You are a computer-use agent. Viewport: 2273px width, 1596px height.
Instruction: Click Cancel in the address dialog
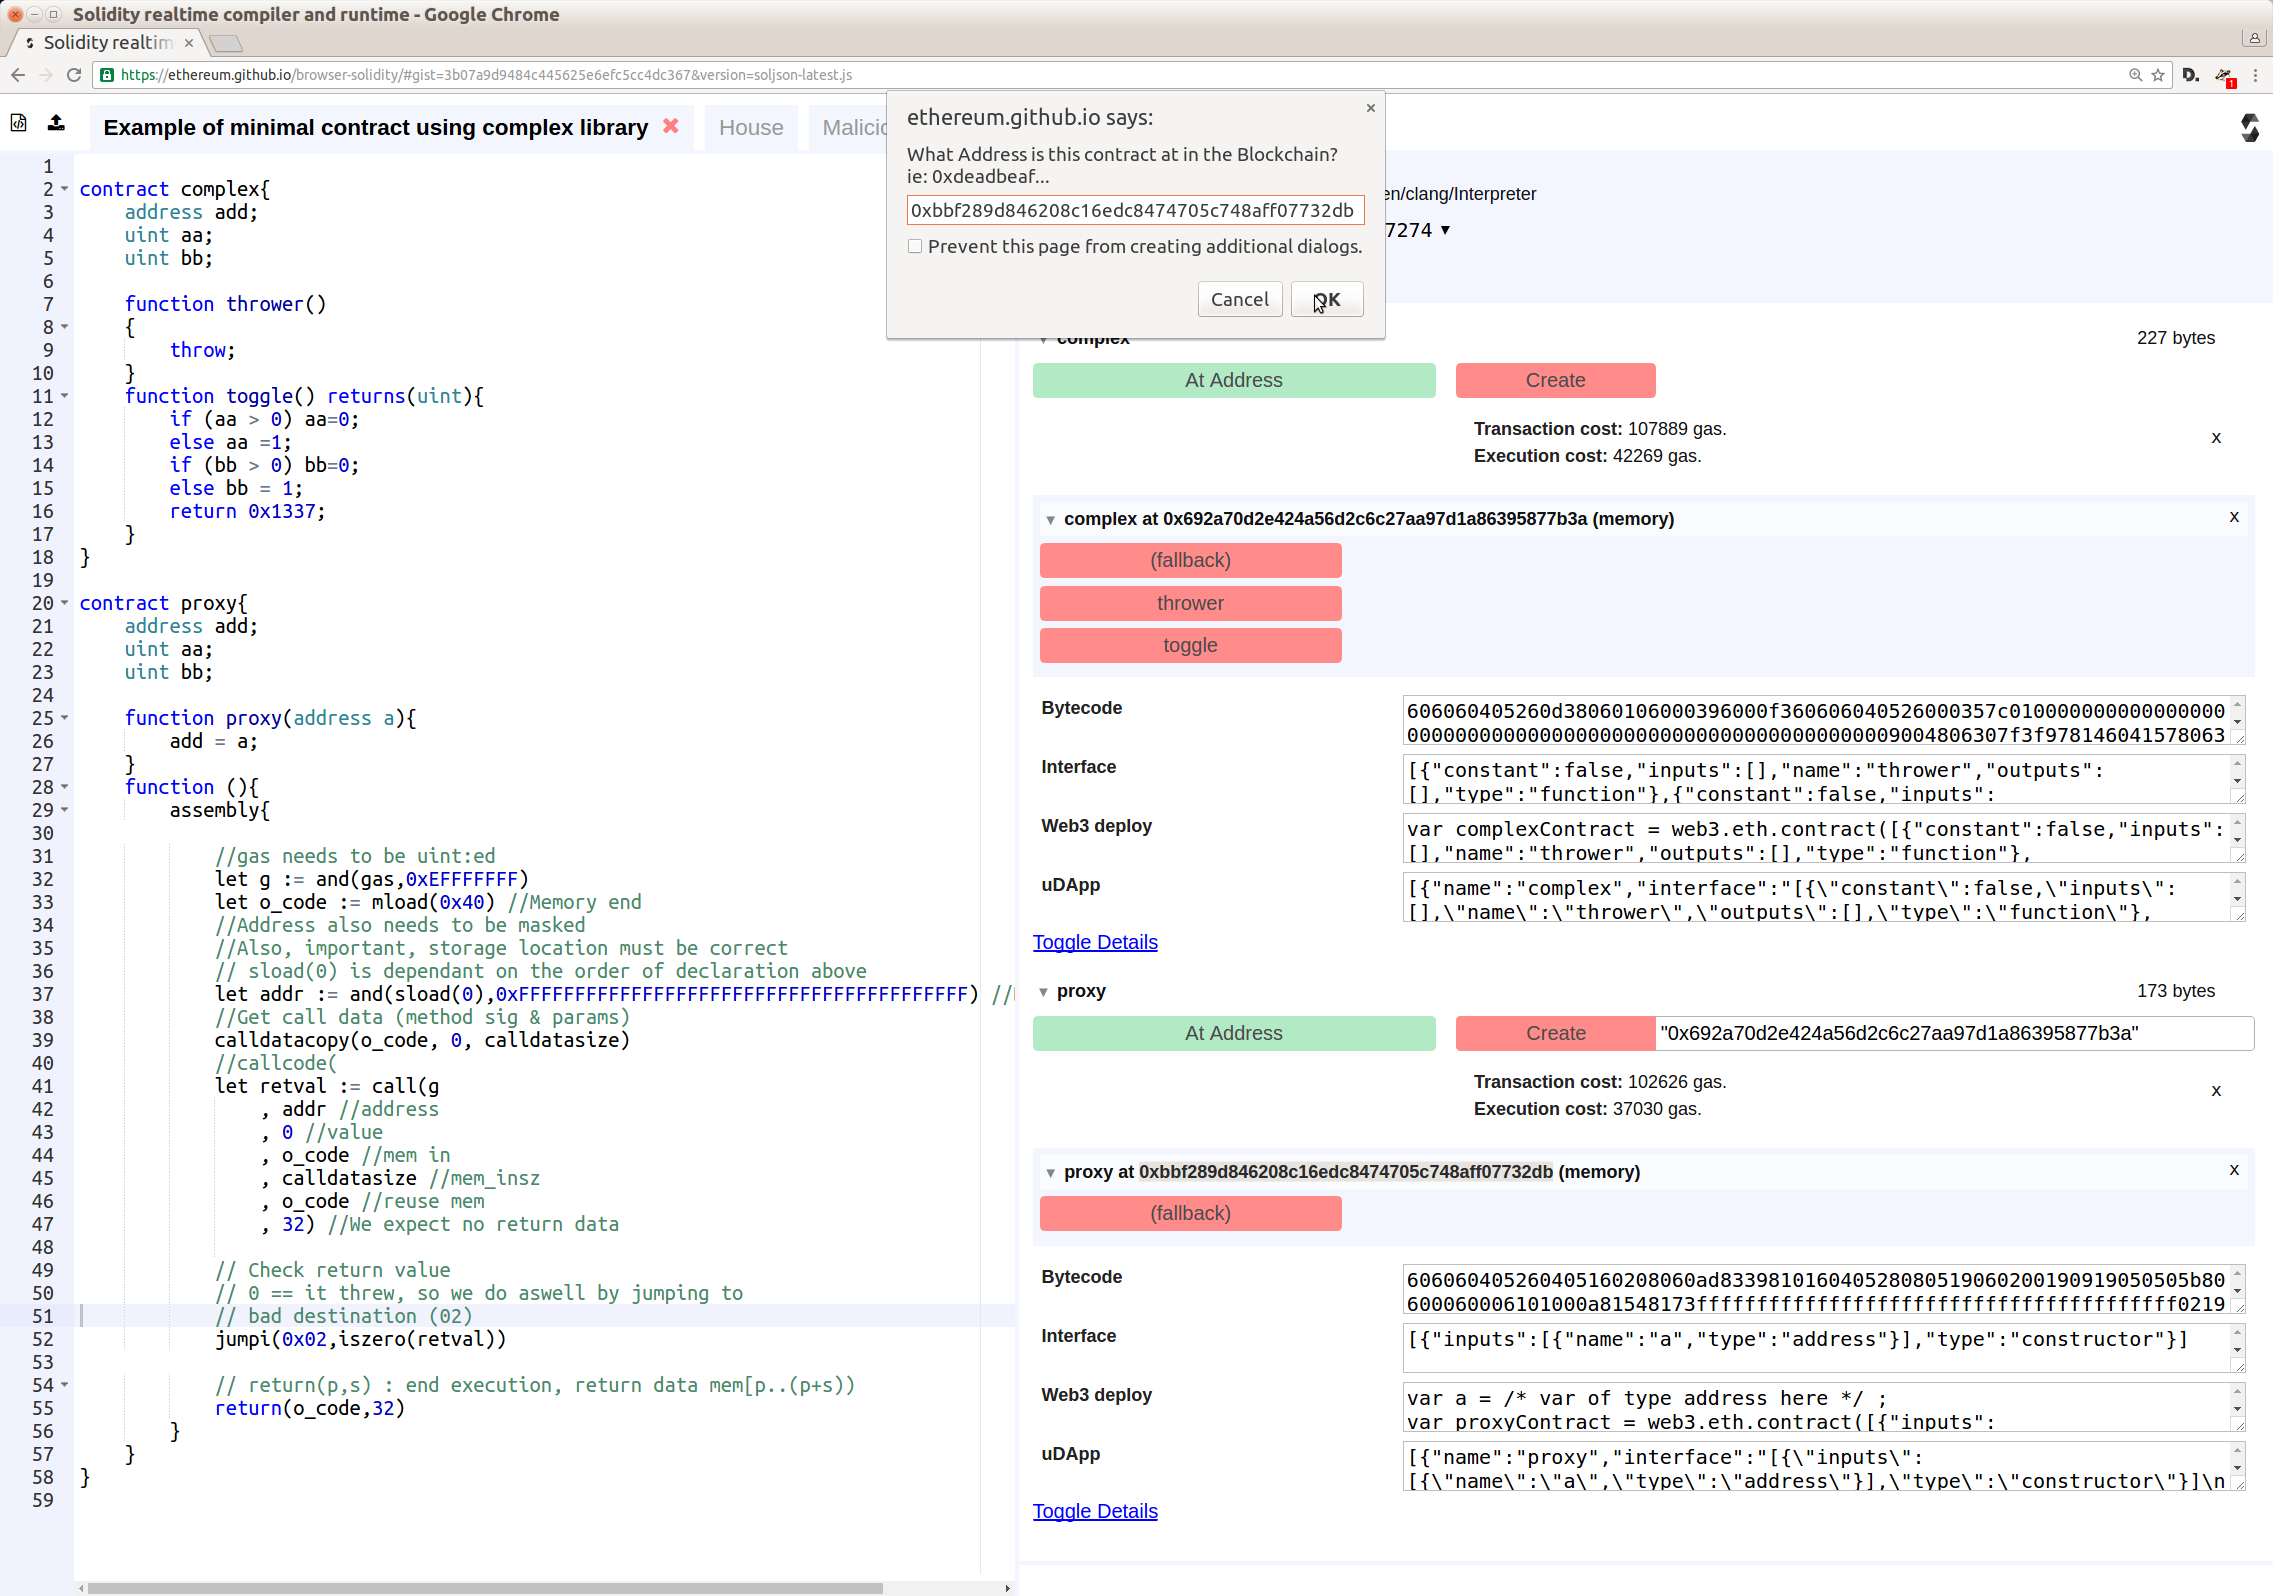point(1239,300)
